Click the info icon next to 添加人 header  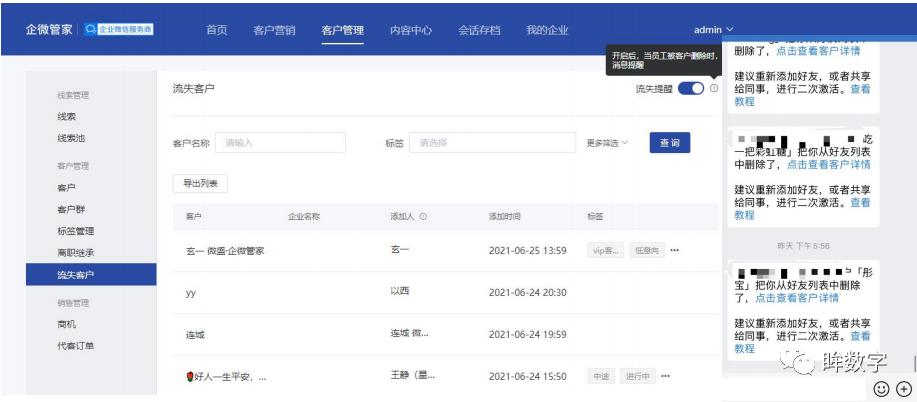(423, 217)
